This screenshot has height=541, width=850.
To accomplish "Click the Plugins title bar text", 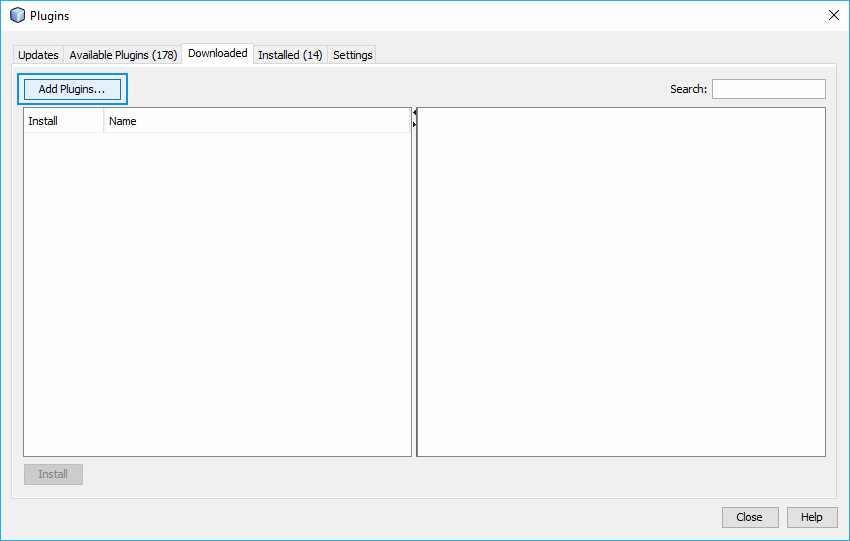I will [50, 16].
